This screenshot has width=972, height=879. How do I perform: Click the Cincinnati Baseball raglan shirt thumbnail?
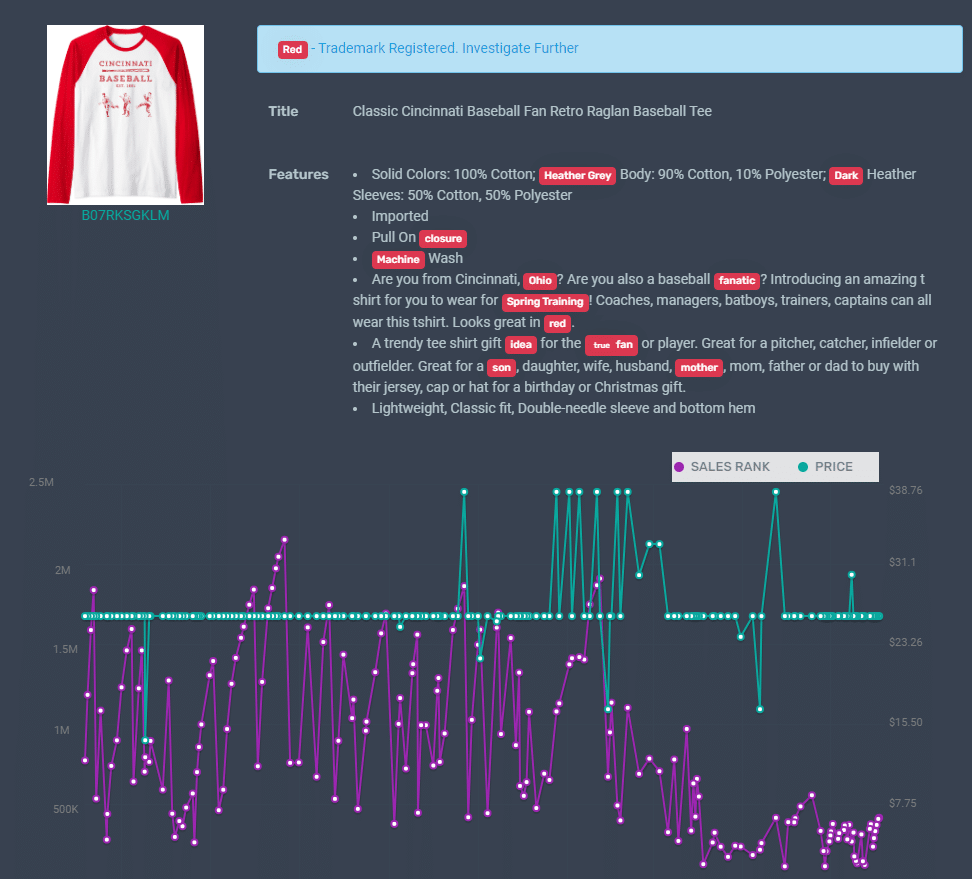point(125,115)
